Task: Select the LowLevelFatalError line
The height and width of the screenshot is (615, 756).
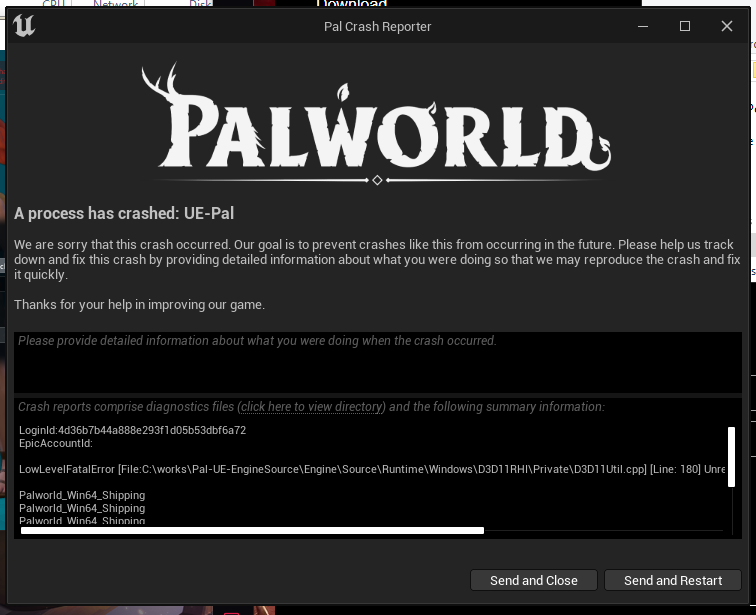Action: tap(372, 469)
